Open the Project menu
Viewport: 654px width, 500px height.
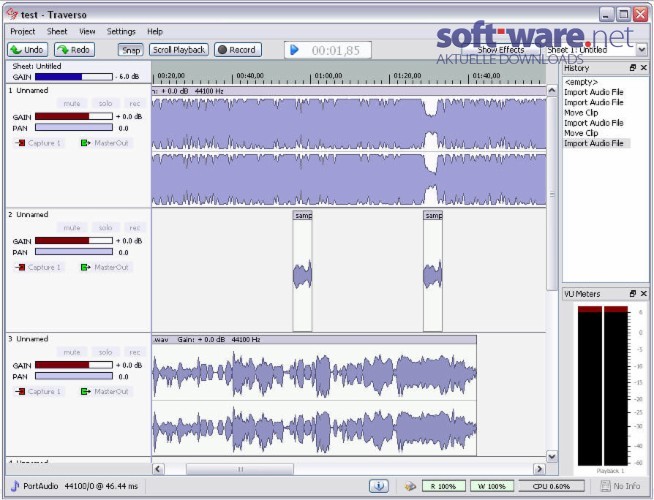click(x=23, y=31)
